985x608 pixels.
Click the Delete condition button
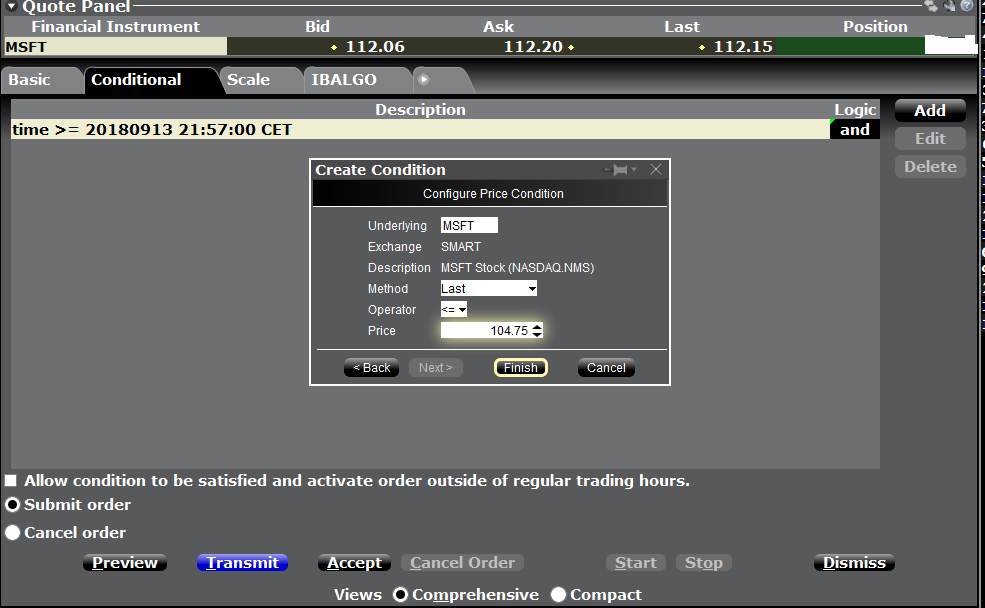click(930, 167)
